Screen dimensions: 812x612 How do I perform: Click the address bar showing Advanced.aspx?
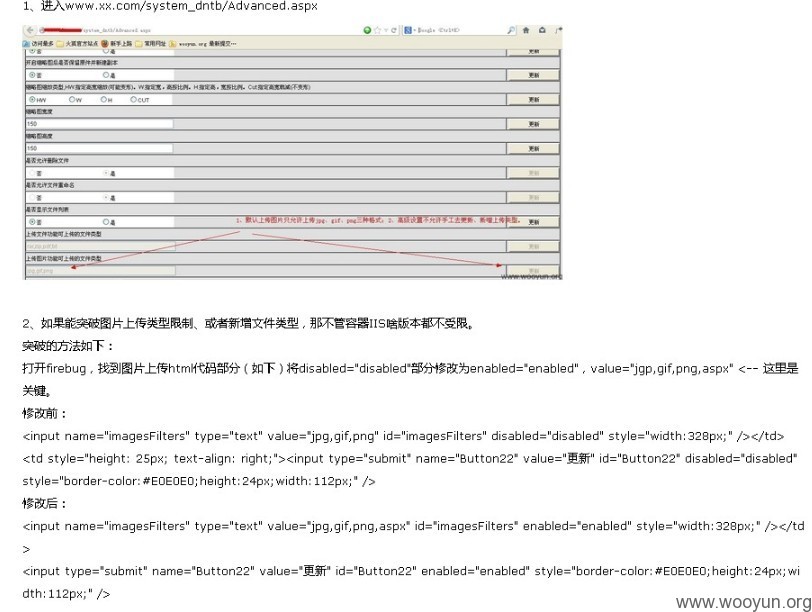click(x=197, y=31)
